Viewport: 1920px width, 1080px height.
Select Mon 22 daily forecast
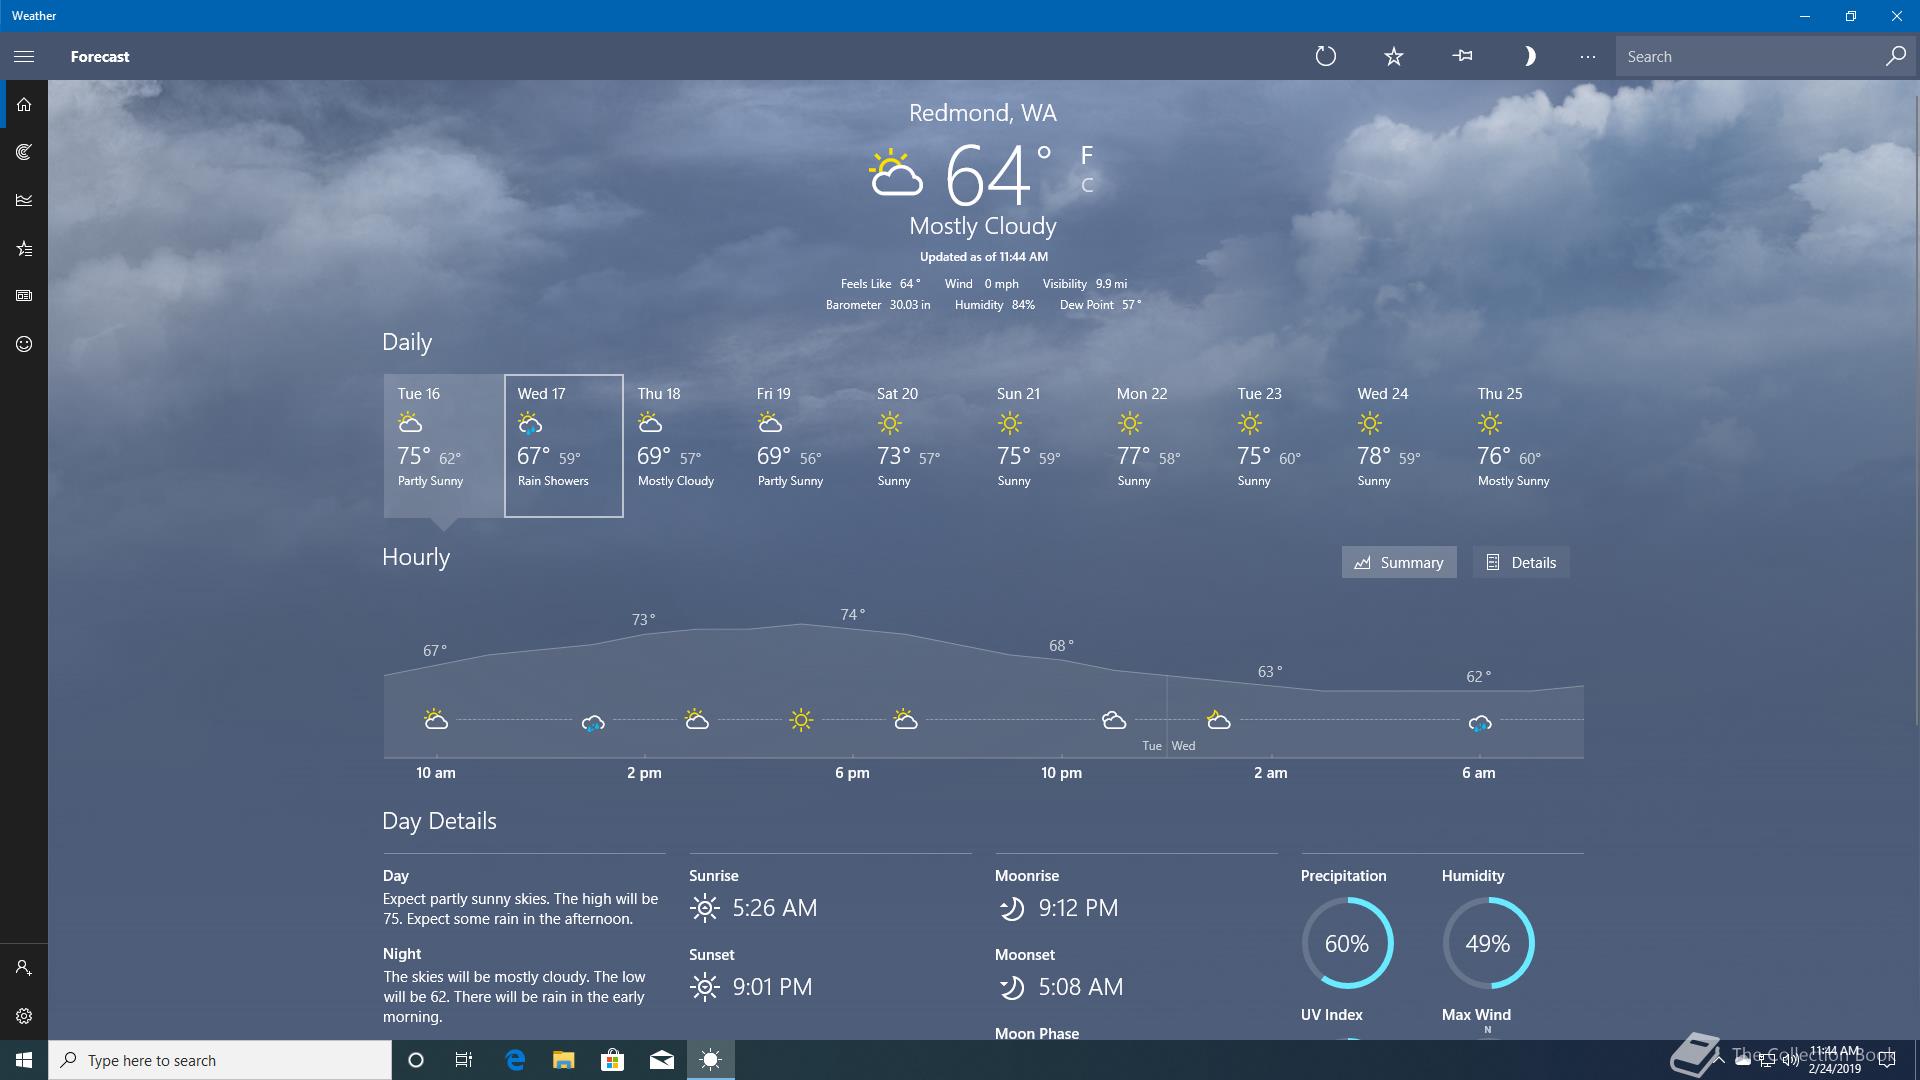[x=1164, y=446]
